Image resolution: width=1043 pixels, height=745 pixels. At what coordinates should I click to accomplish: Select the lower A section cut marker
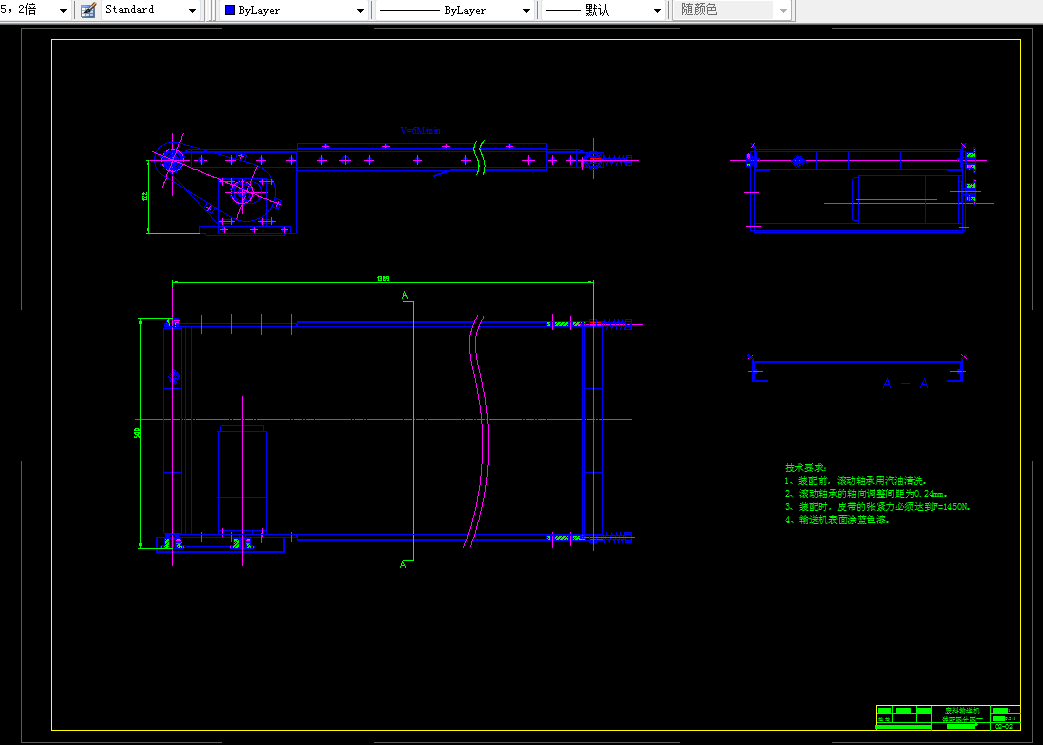click(x=403, y=565)
